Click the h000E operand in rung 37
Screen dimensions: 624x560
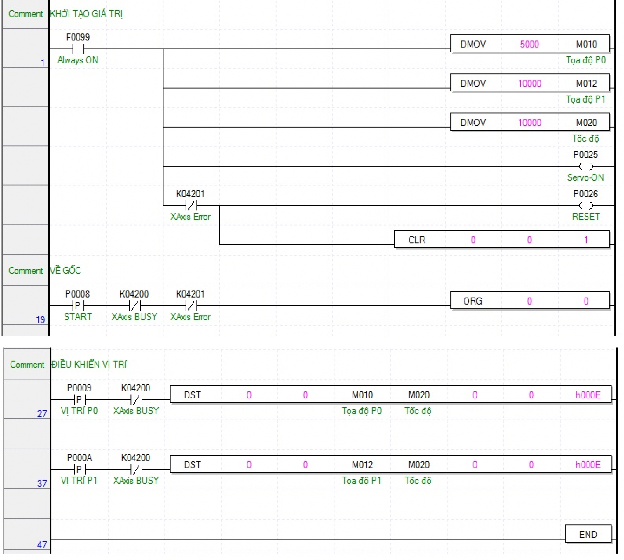click(x=585, y=465)
